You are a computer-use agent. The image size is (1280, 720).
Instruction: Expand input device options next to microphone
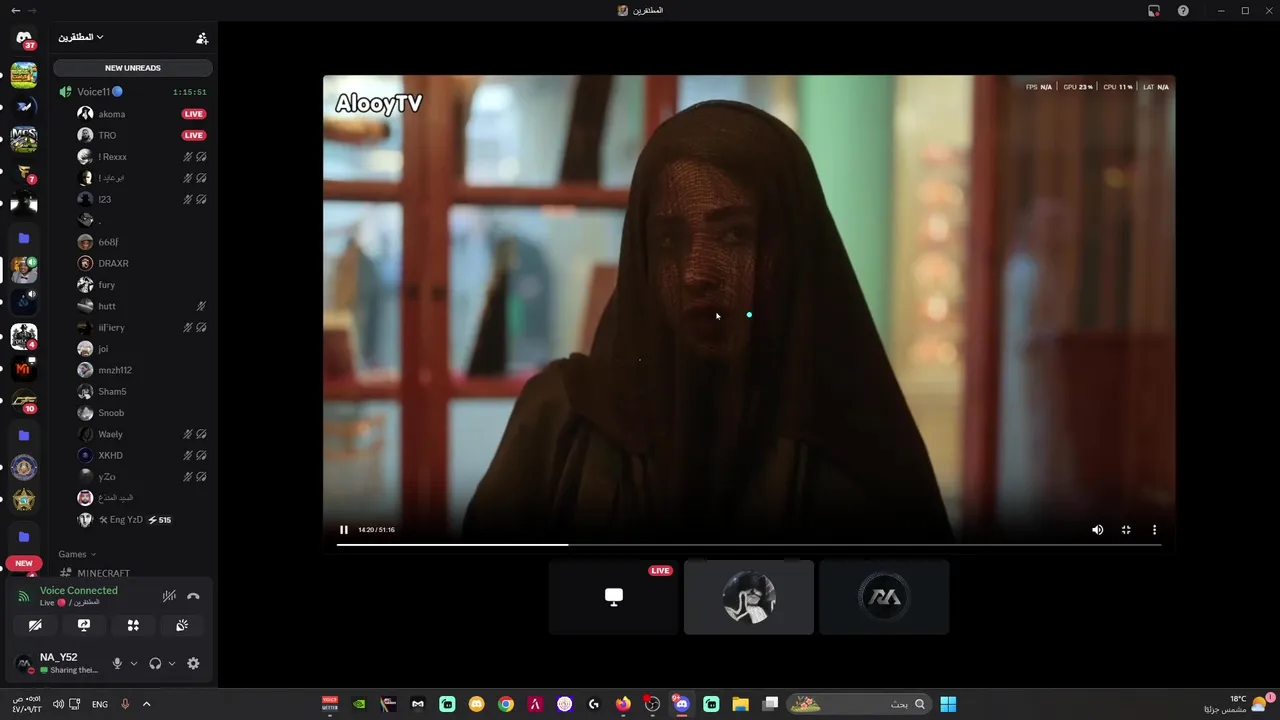pyautogui.click(x=134, y=663)
